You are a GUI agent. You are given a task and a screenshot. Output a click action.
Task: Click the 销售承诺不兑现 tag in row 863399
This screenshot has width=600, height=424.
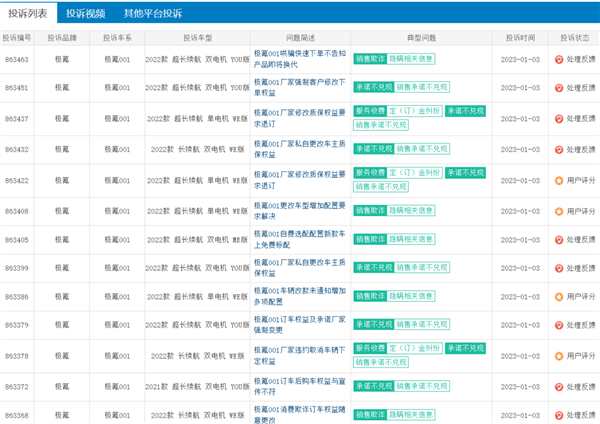point(422,267)
